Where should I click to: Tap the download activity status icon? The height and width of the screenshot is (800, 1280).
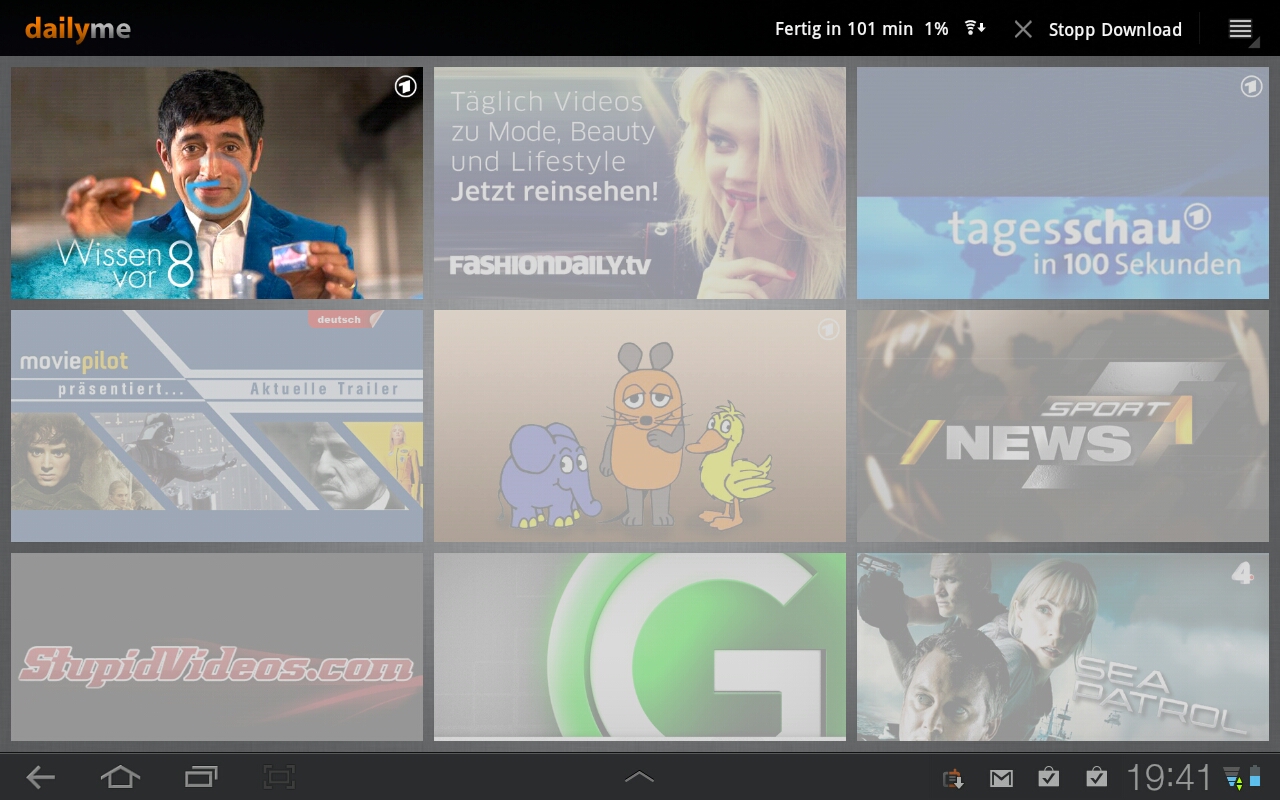point(975,28)
